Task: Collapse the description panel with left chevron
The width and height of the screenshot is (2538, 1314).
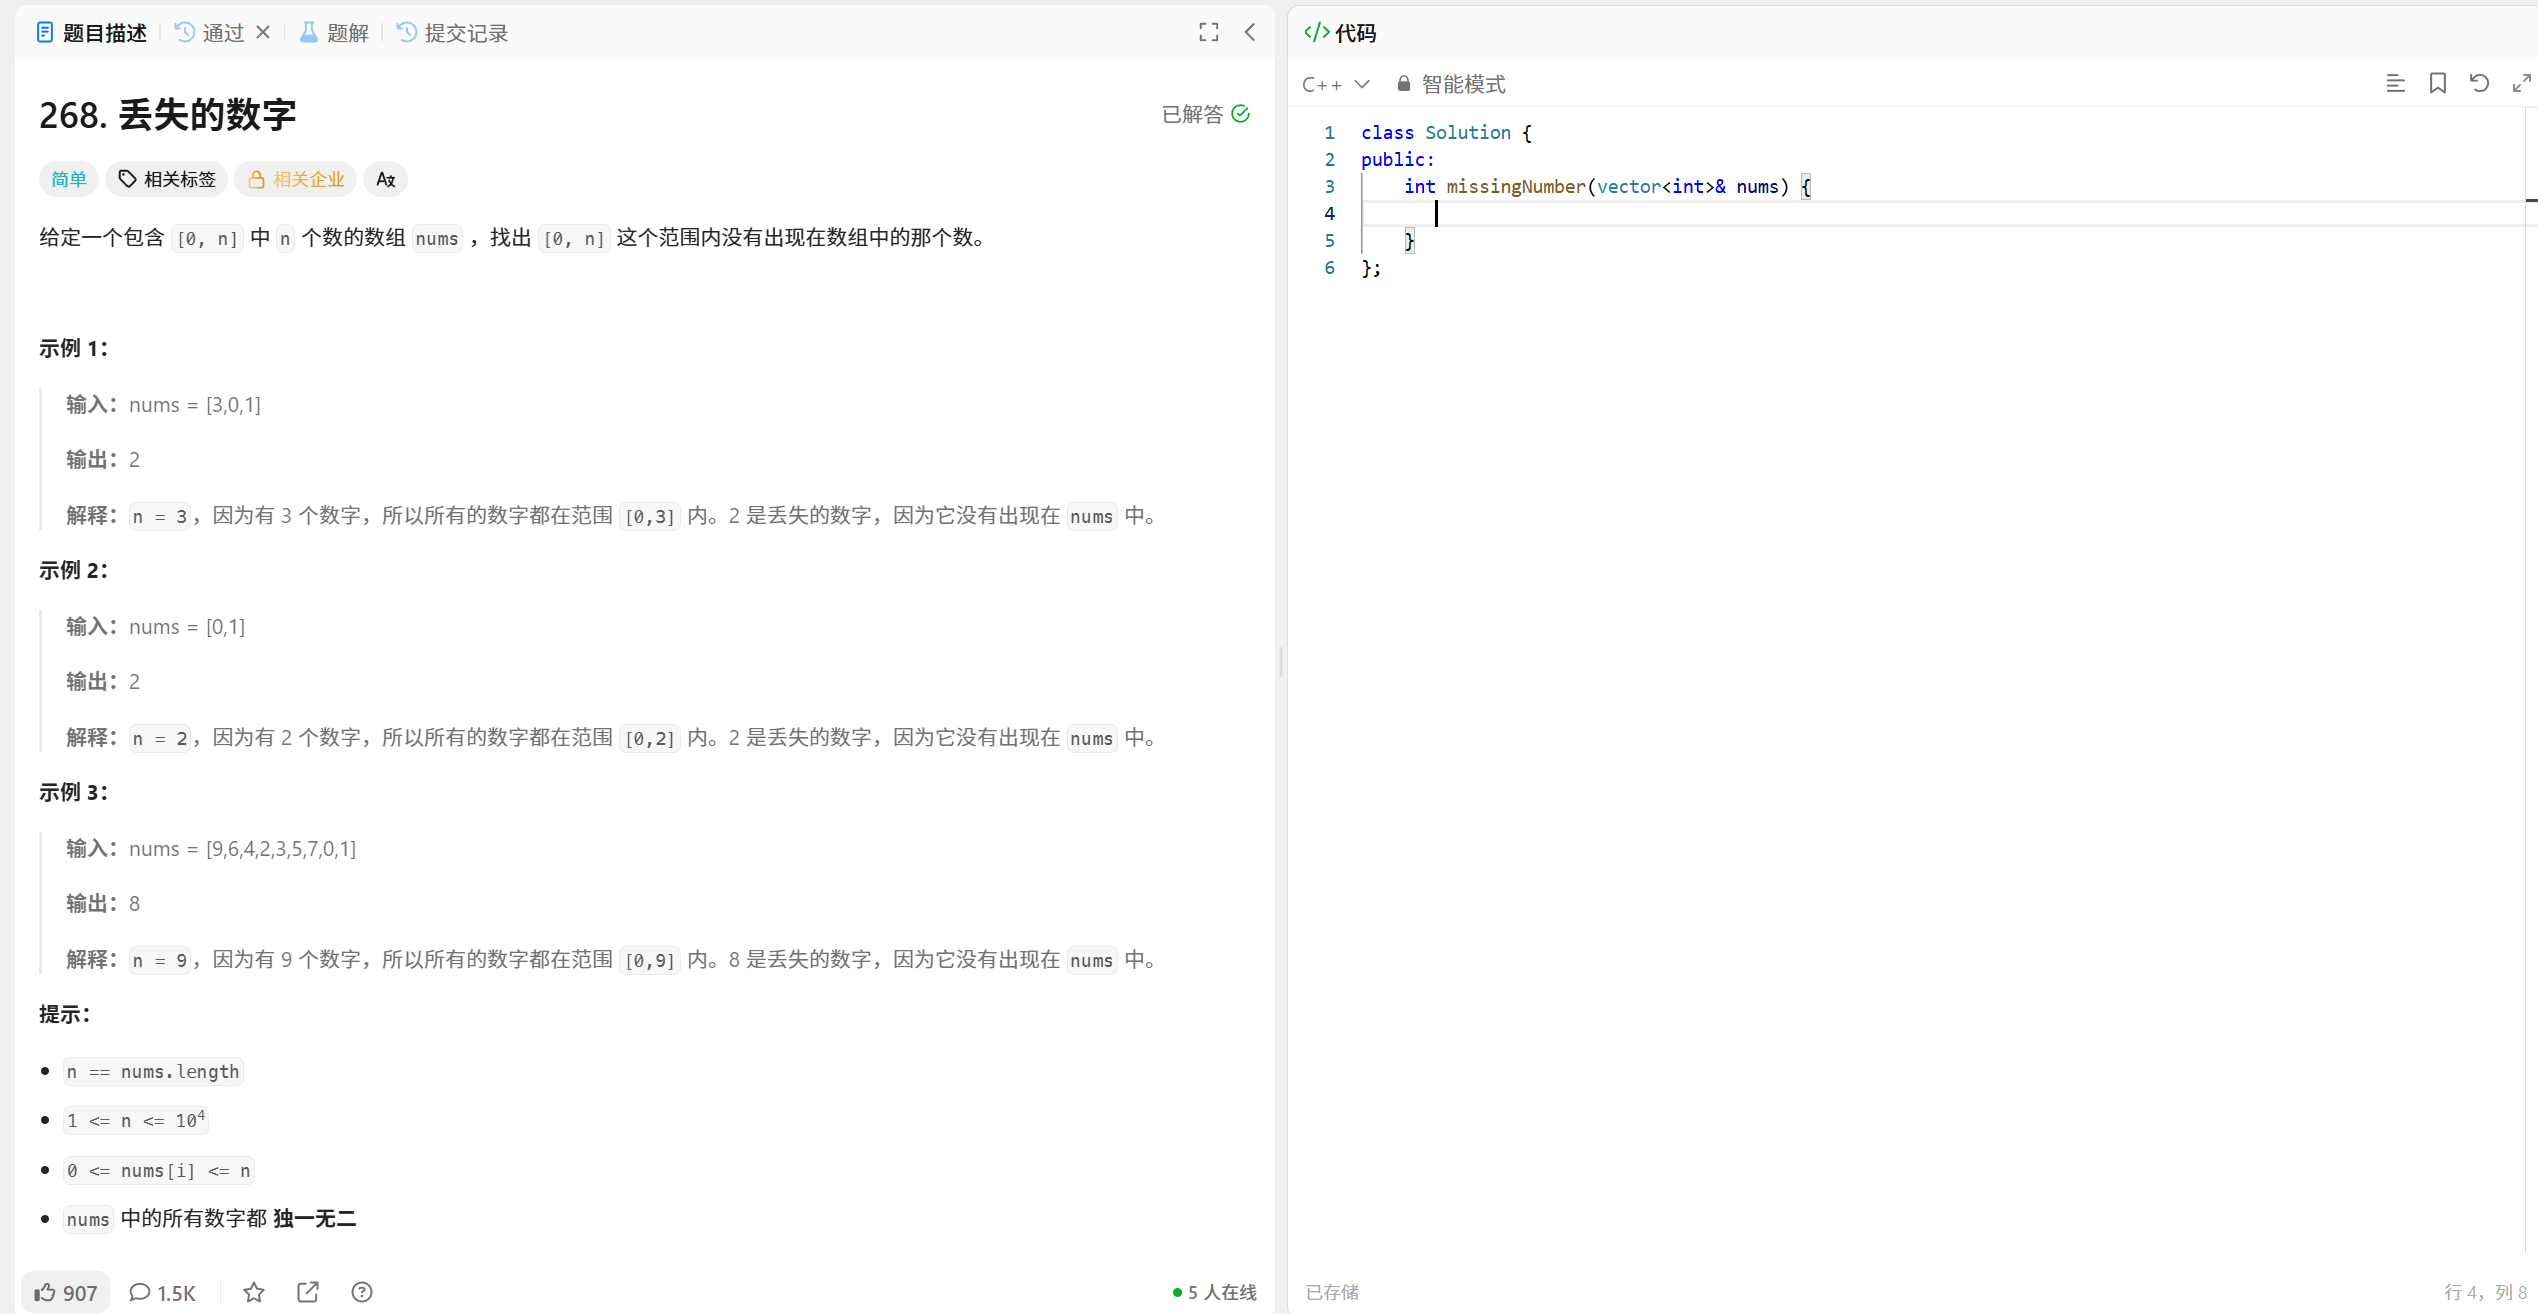Action: pyautogui.click(x=1250, y=33)
